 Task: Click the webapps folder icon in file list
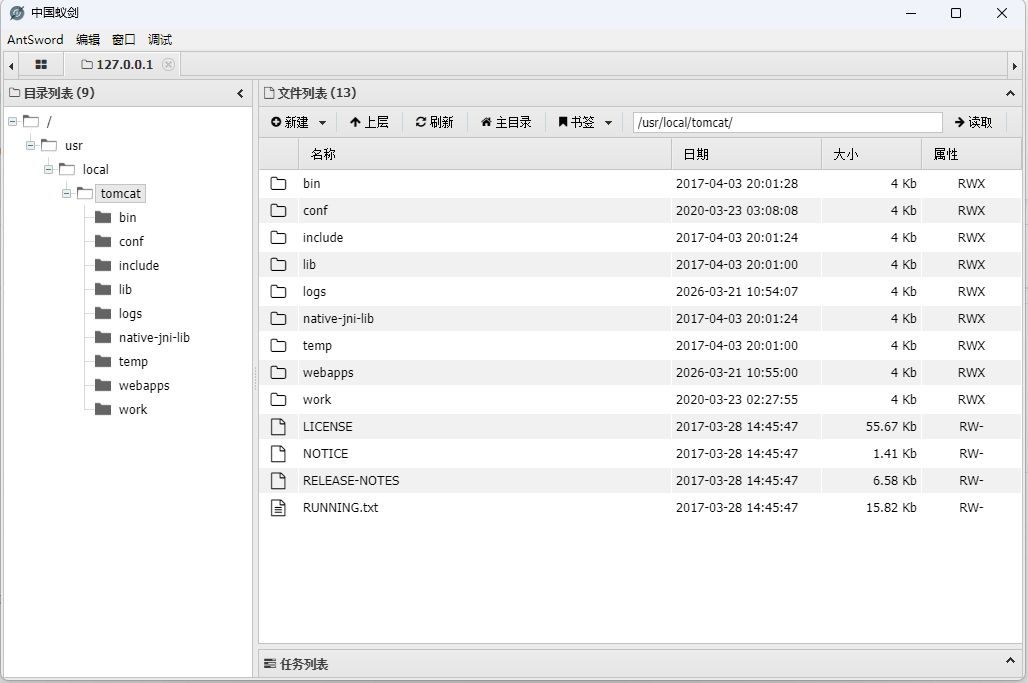coord(279,373)
